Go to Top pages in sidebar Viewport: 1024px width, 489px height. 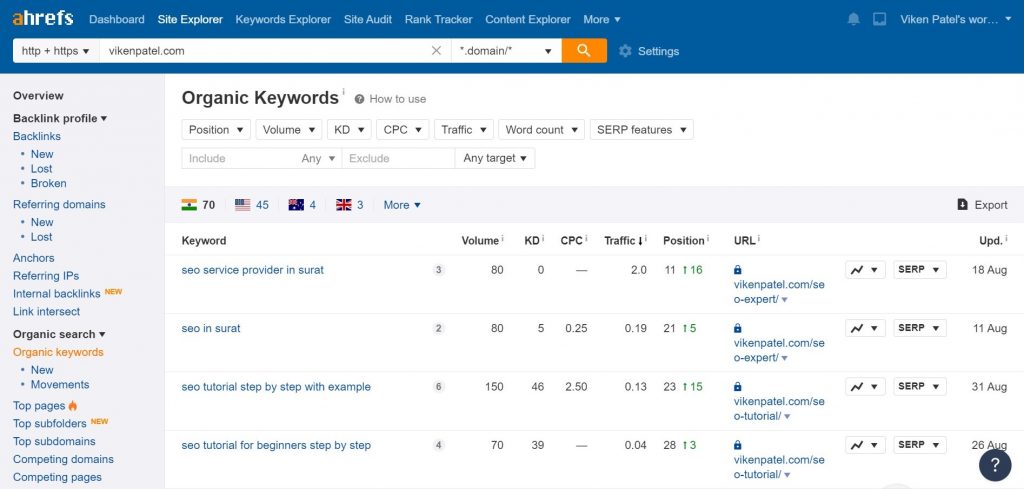39,406
